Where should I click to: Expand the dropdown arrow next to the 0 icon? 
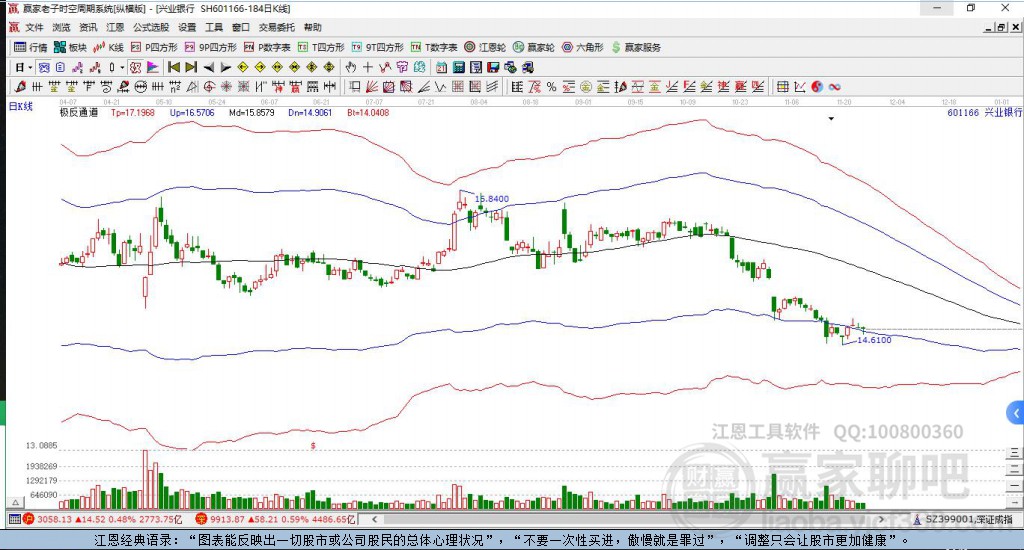click(121, 67)
